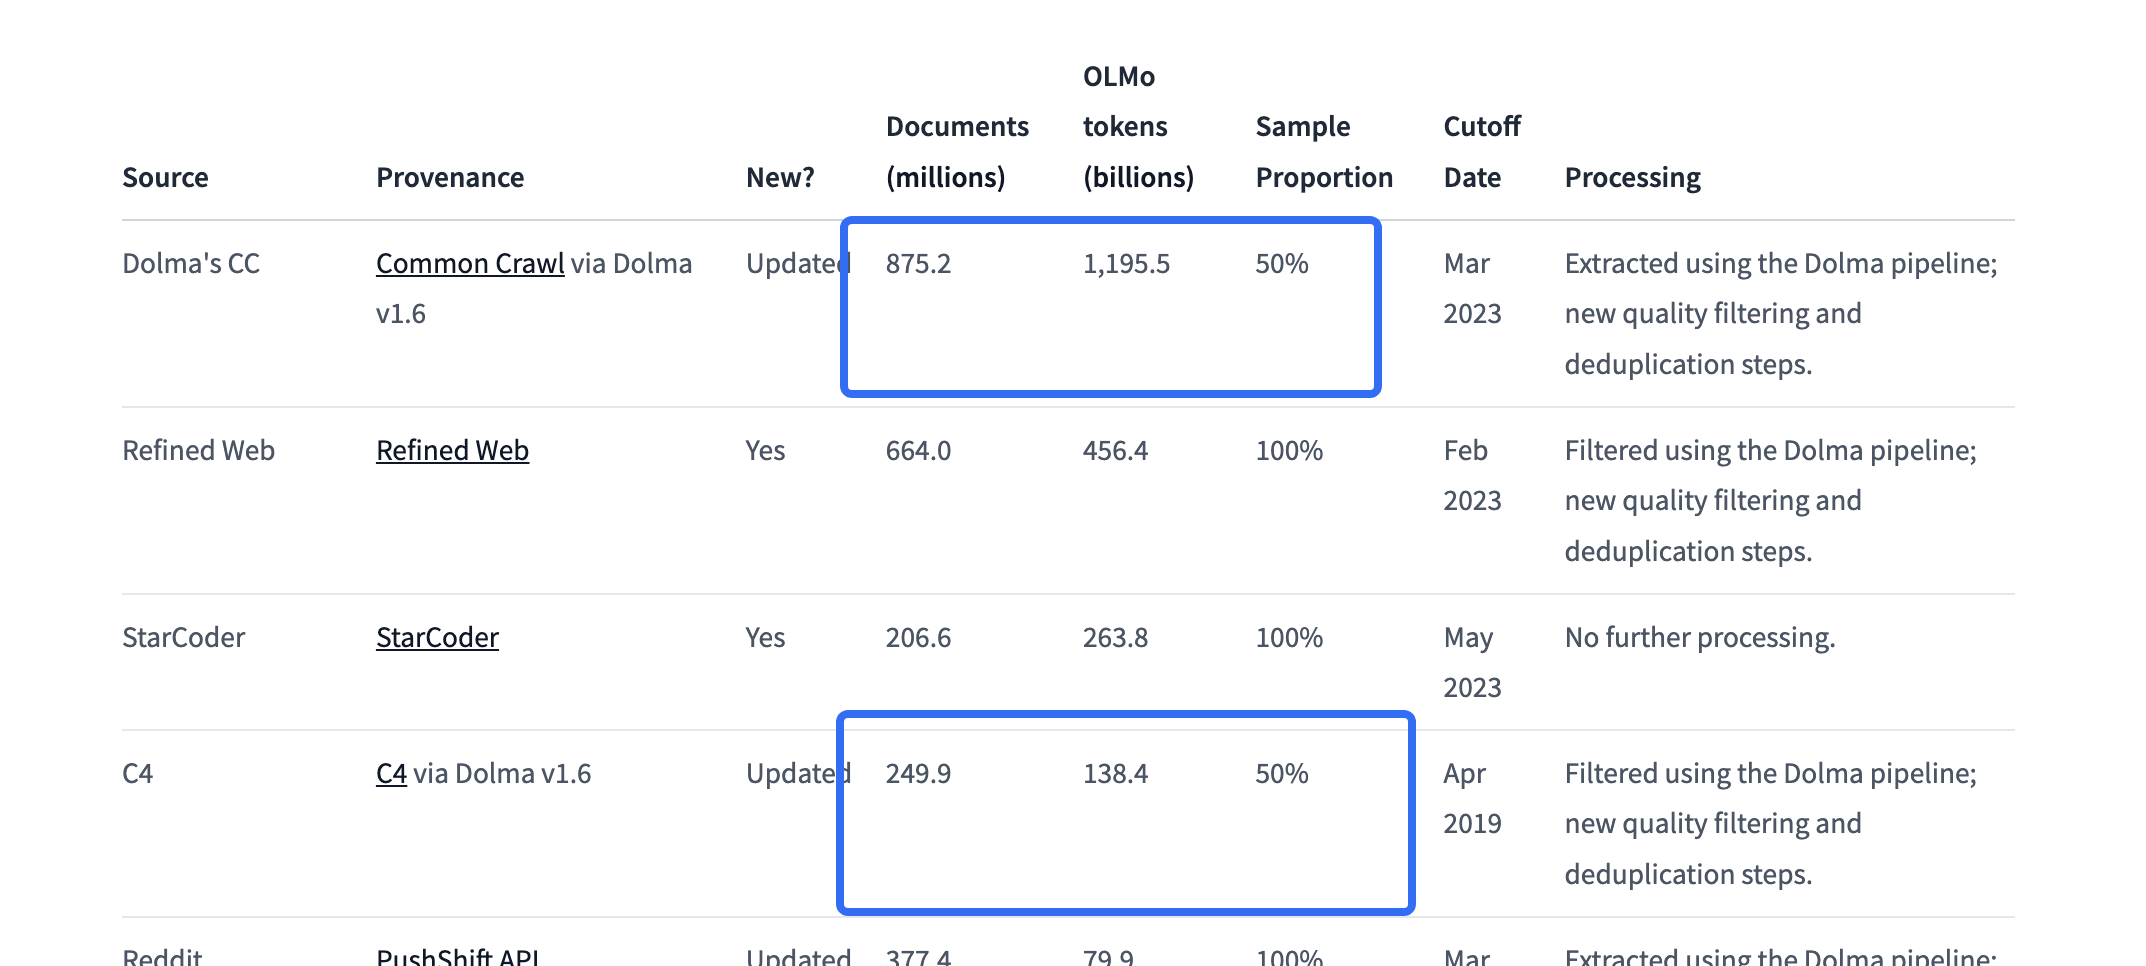Click the Source column header
Image resolution: width=2146 pixels, height=966 pixels.
(x=165, y=177)
